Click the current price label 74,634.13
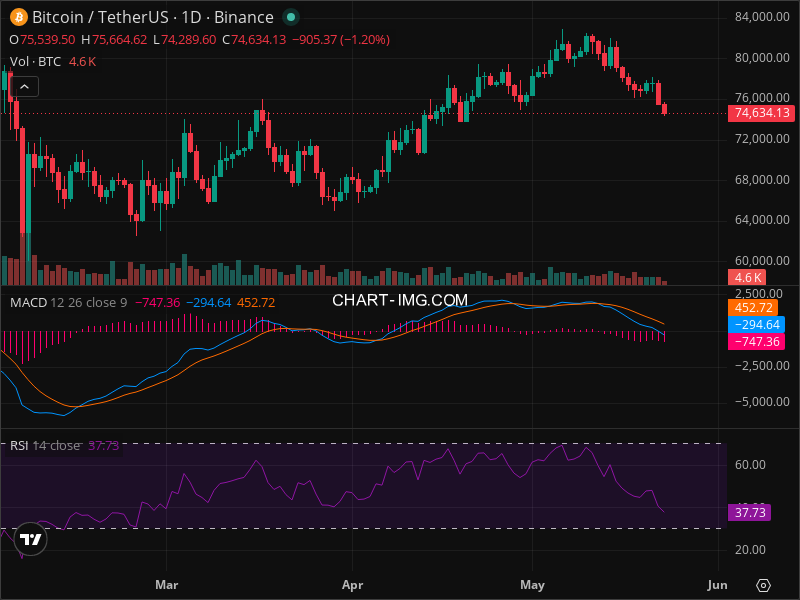Image resolution: width=800 pixels, height=600 pixels. point(761,113)
